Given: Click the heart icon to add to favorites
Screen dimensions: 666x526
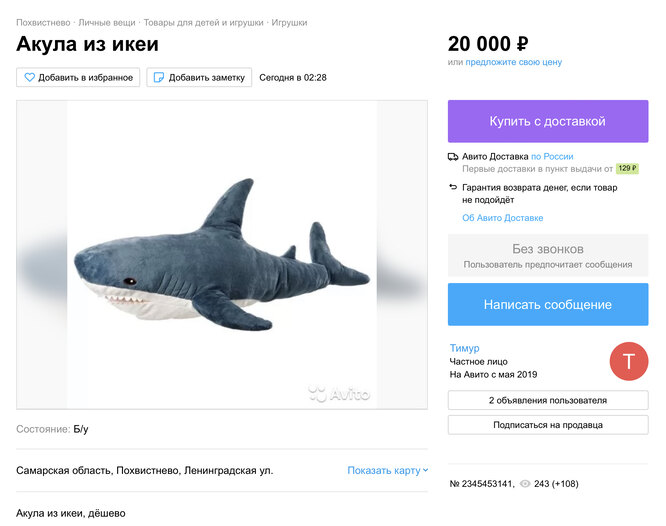Looking at the screenshot, I should click(29, 77).
